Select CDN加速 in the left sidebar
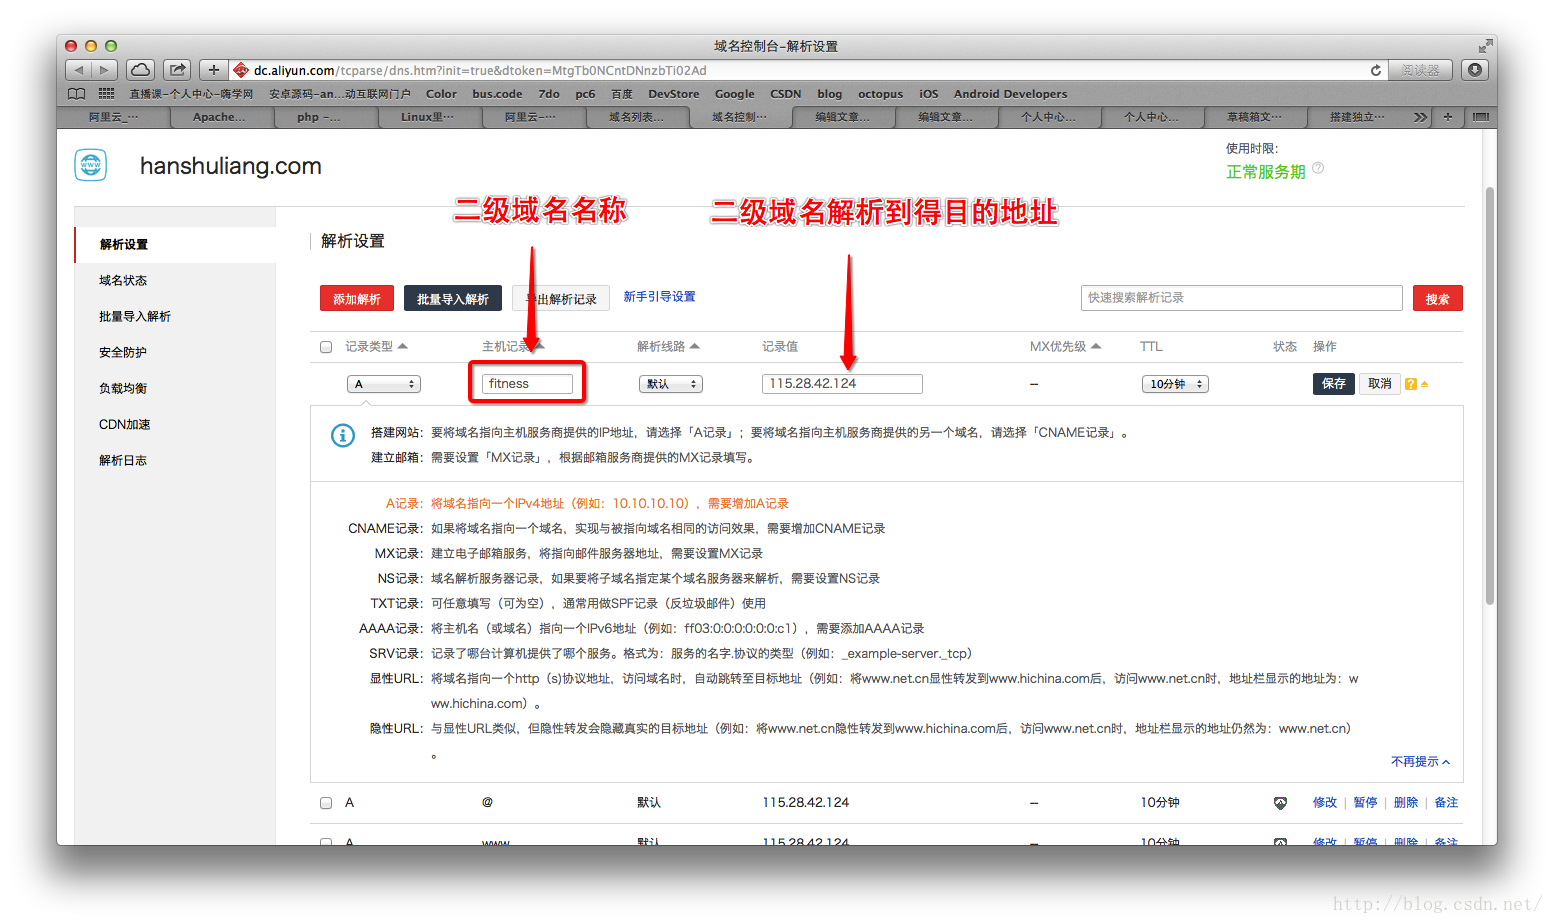Viewport: 1554px width, 924px height. pyautogui.click(x=125, y=425)
